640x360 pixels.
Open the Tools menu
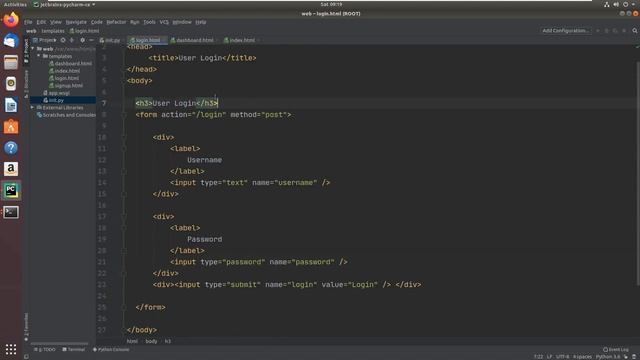pos(149,22)
